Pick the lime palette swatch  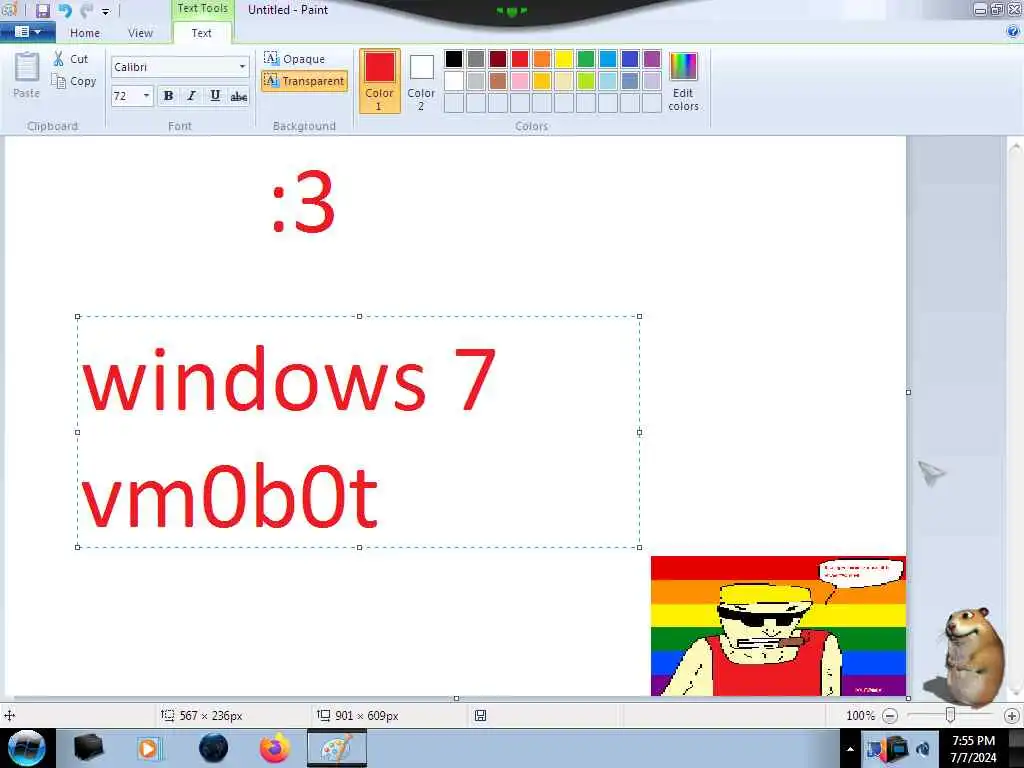586,81
